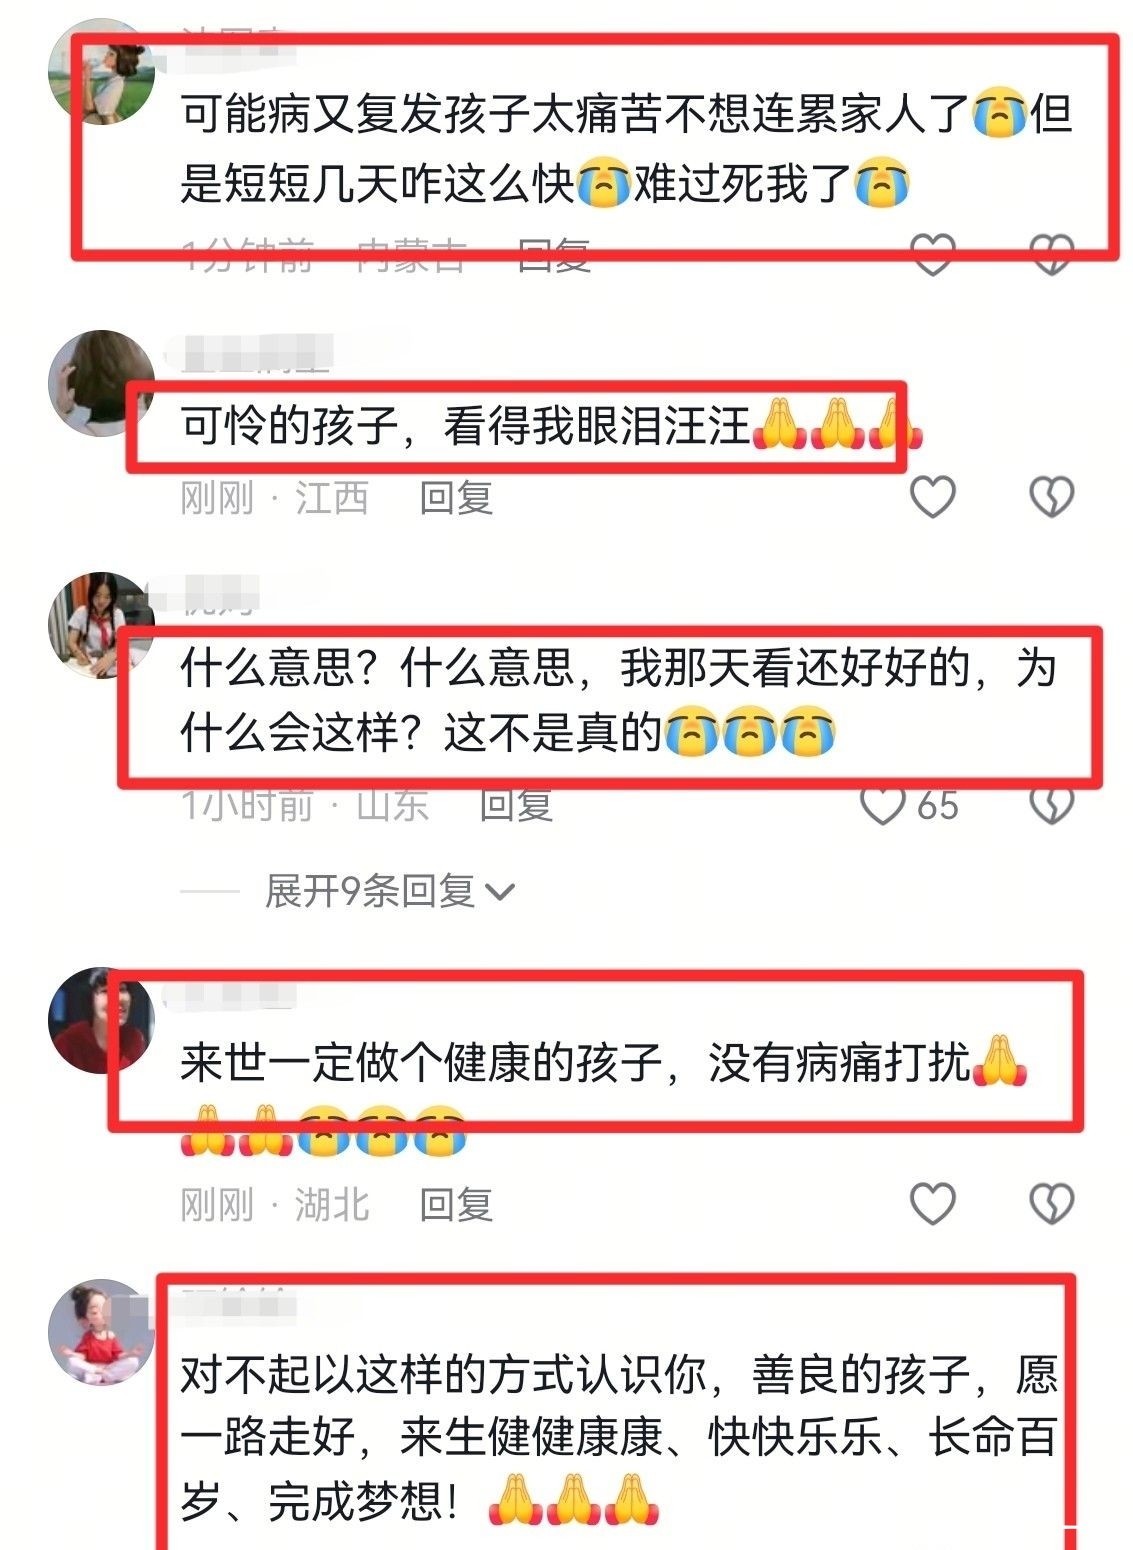The width and height of the screenshot is (1133, 1550).
Task: Open avatar of the 湖北 commenter
Action: pyautogui.click(x=101, y=1020)
